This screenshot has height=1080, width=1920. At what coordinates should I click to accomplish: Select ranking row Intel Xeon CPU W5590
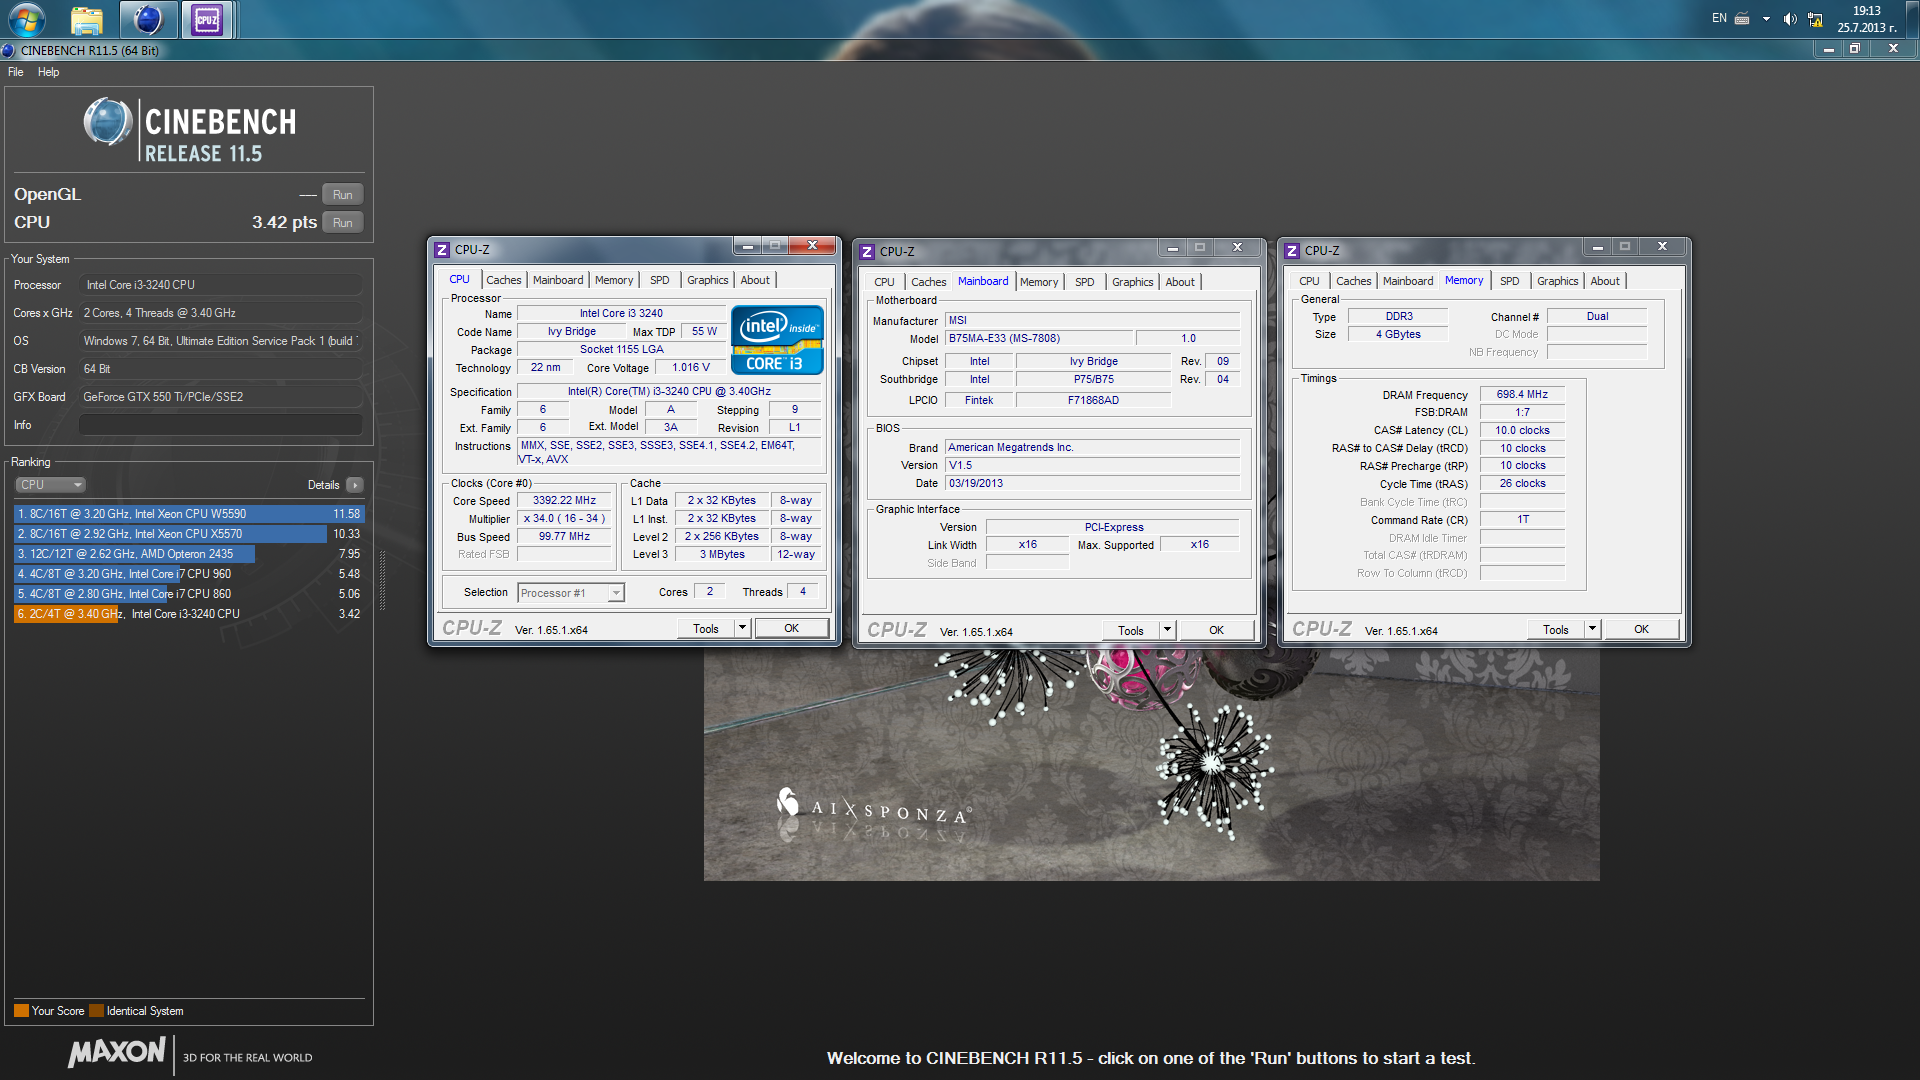[189, 514]
